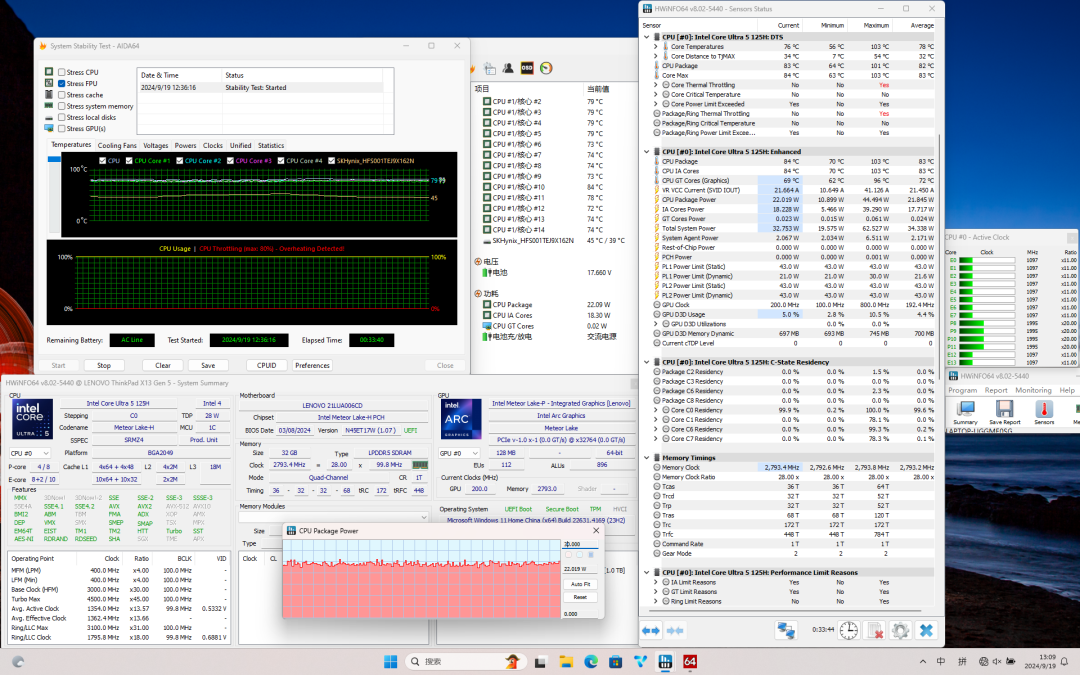Collapse the Memory Timings group
Viewport: 1080px width, 675px height.
(647, 458)
